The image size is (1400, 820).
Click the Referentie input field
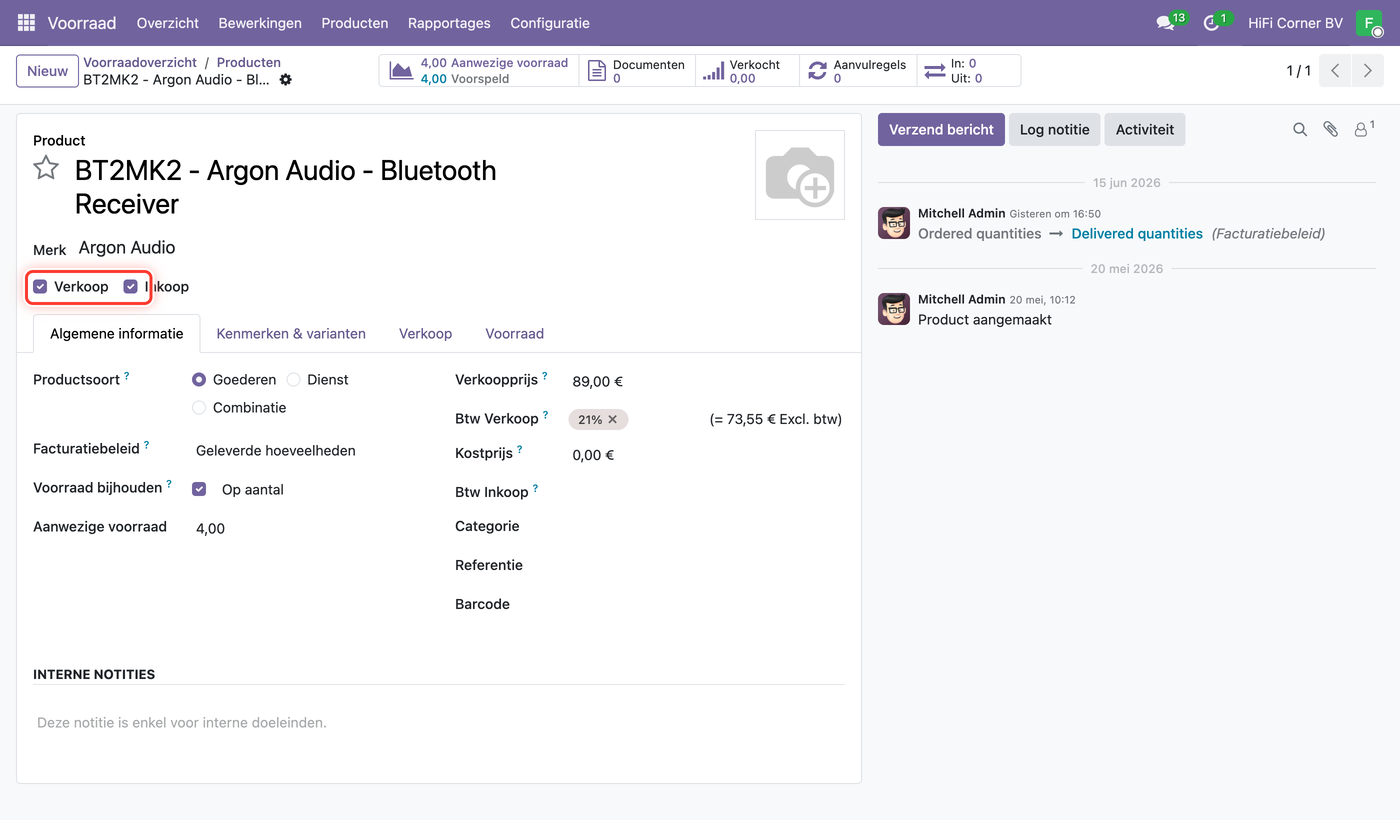pos(706,566)
